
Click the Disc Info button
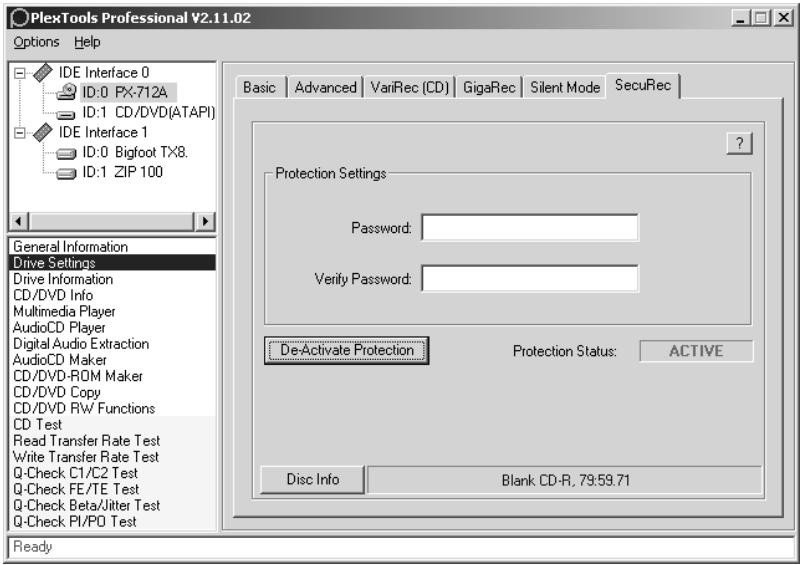tap(313, 480)
